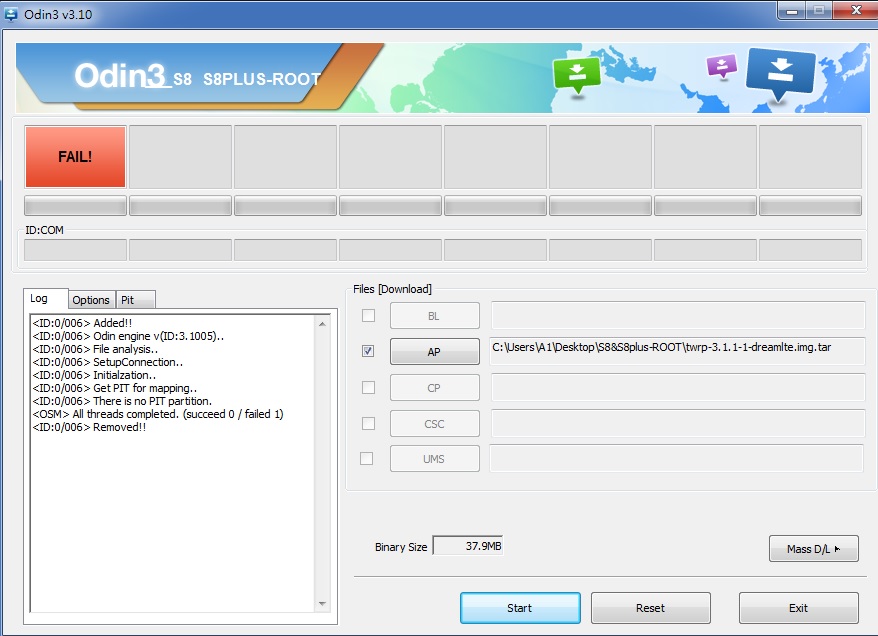The width and height of the screenshot is (878, 636).
Task: Click the green download icon in banner
Action: (577, 76)
